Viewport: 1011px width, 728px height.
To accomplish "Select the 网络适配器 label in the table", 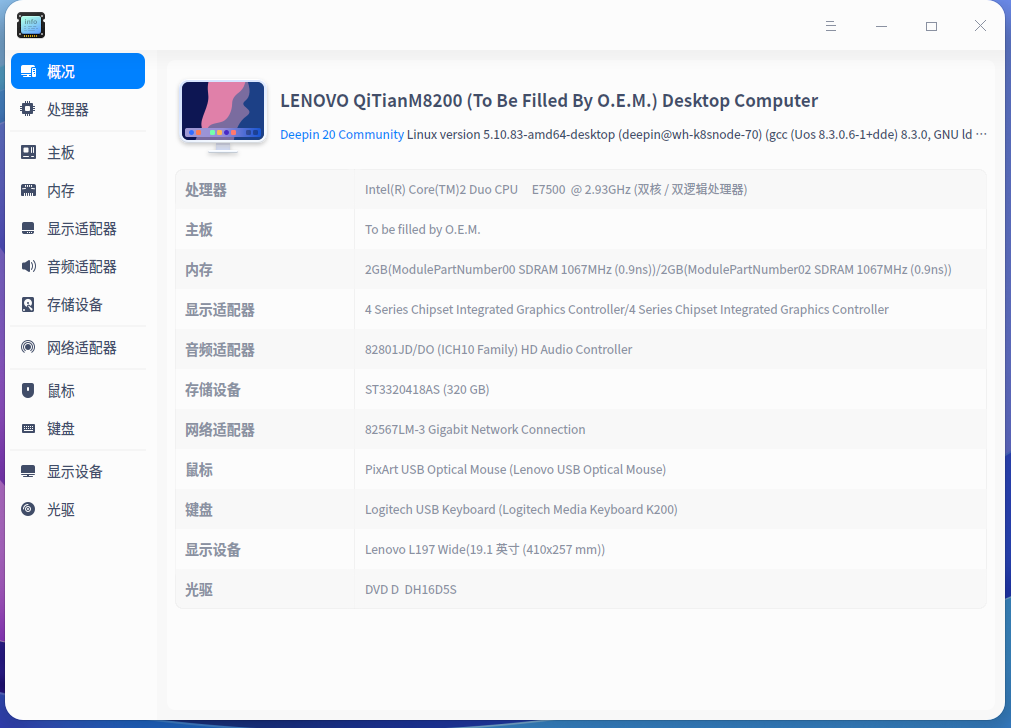I will [x=220, y=430].
